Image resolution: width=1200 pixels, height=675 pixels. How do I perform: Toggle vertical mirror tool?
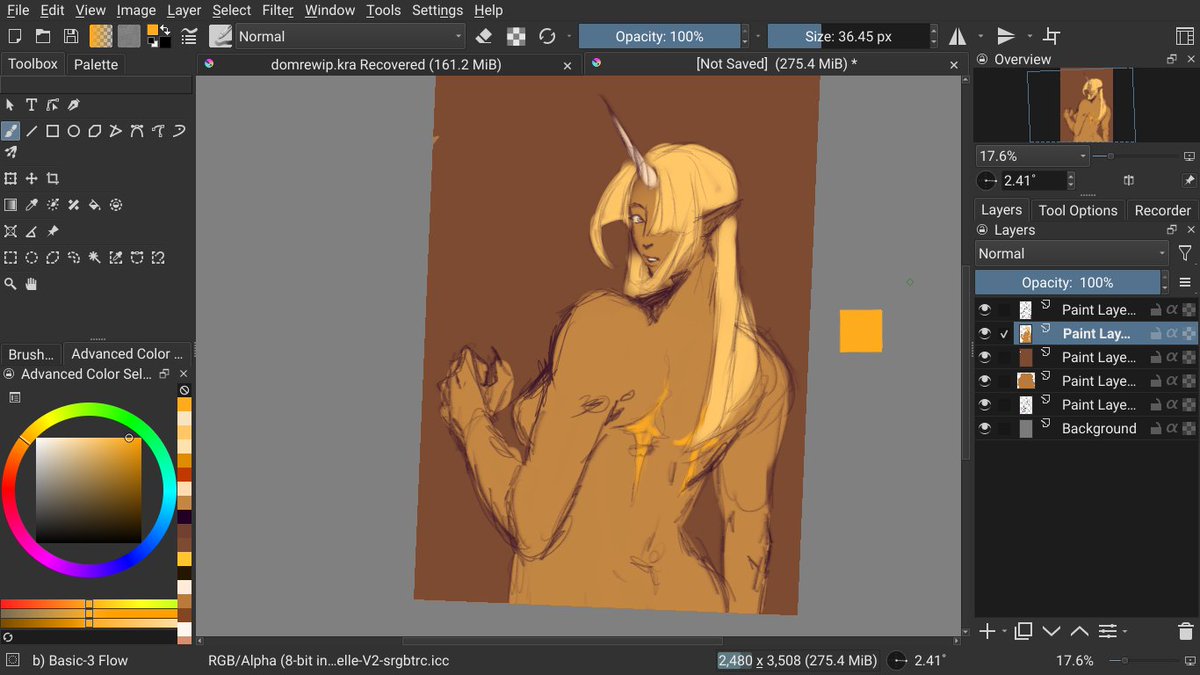[x=1006, y=36]
